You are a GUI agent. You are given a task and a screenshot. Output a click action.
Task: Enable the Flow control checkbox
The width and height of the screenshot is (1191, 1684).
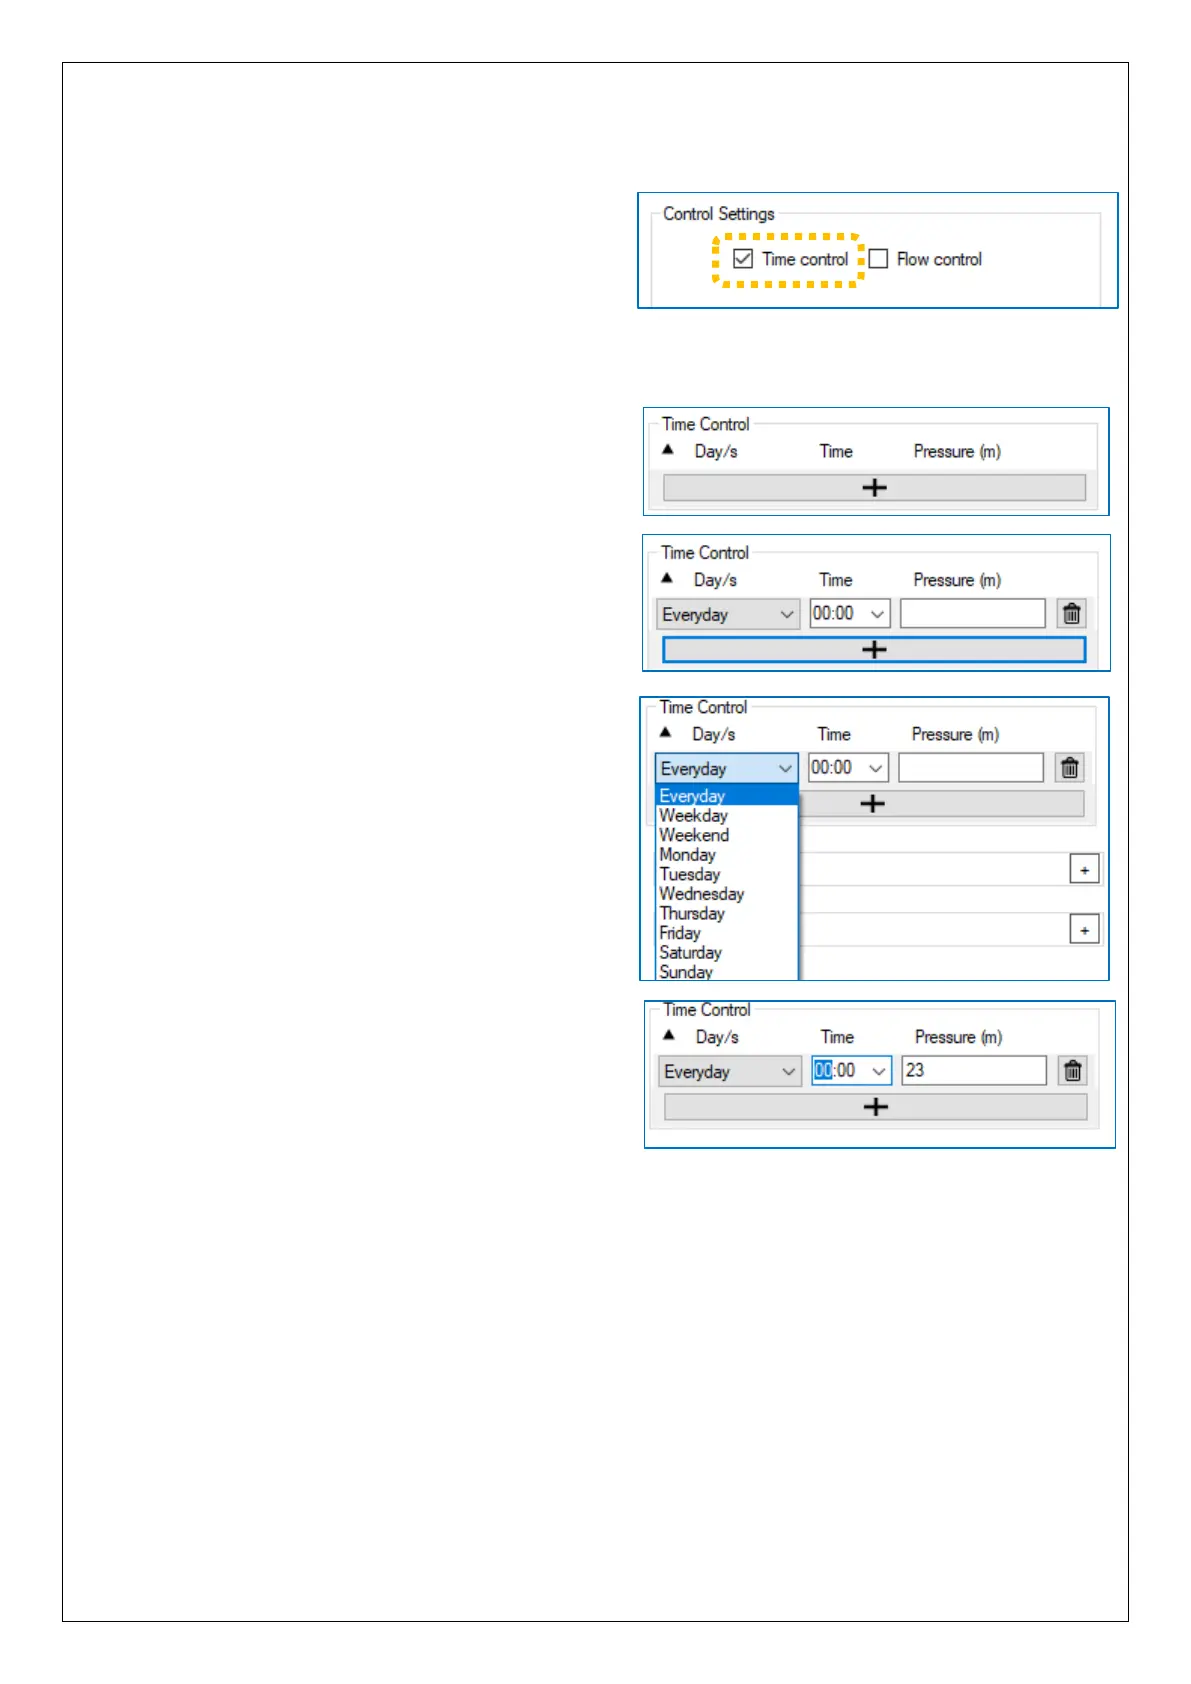click(x=878, y=259)
